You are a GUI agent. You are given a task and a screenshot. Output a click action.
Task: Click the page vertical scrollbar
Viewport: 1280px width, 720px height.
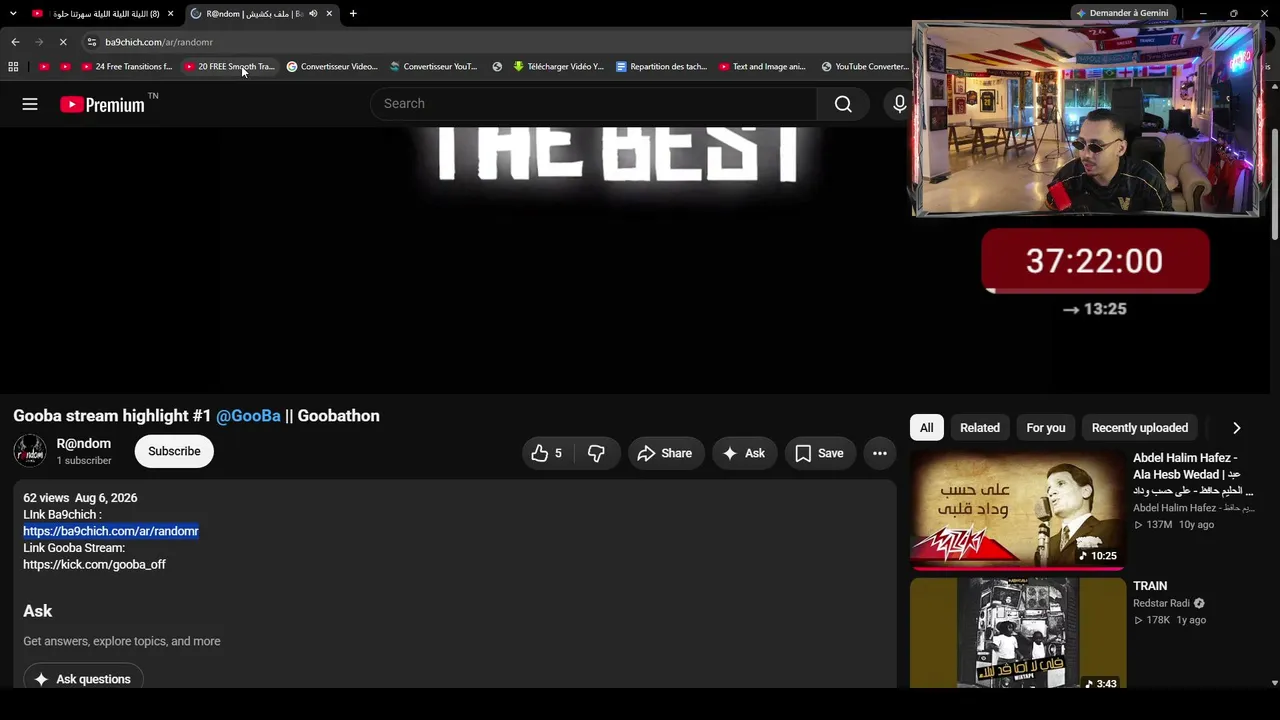(1274, 185)
